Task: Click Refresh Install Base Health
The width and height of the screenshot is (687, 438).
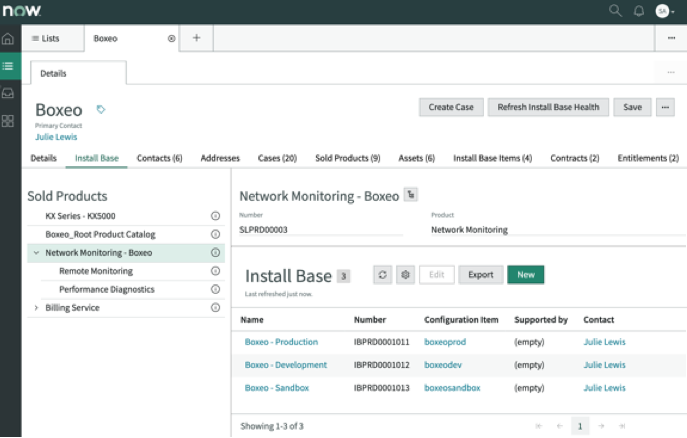Action: [x=548, y=107]
